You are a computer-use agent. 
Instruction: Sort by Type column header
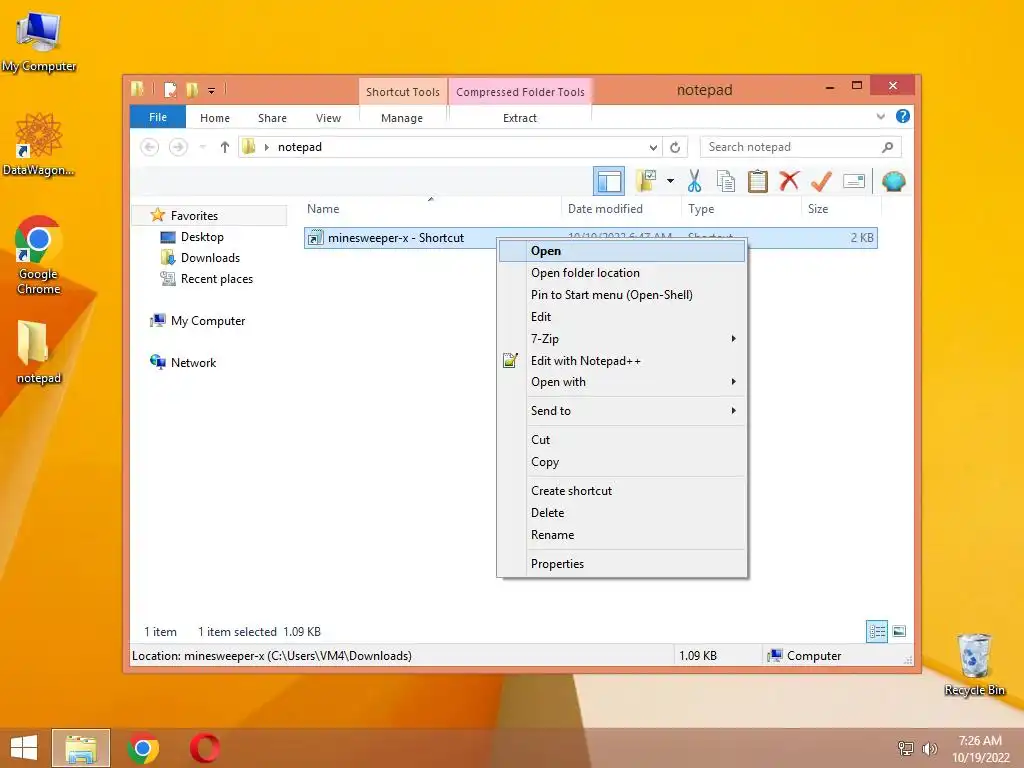[x=741, y=209]
